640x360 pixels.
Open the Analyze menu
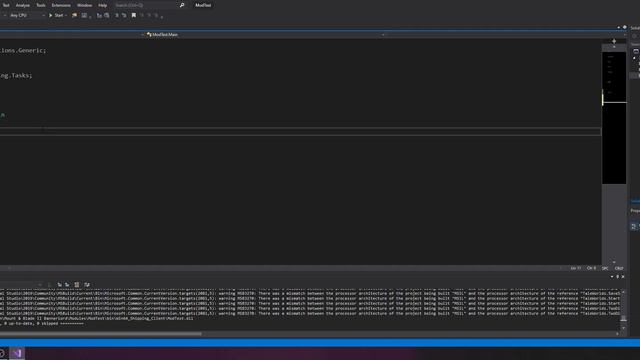[22, 5]
